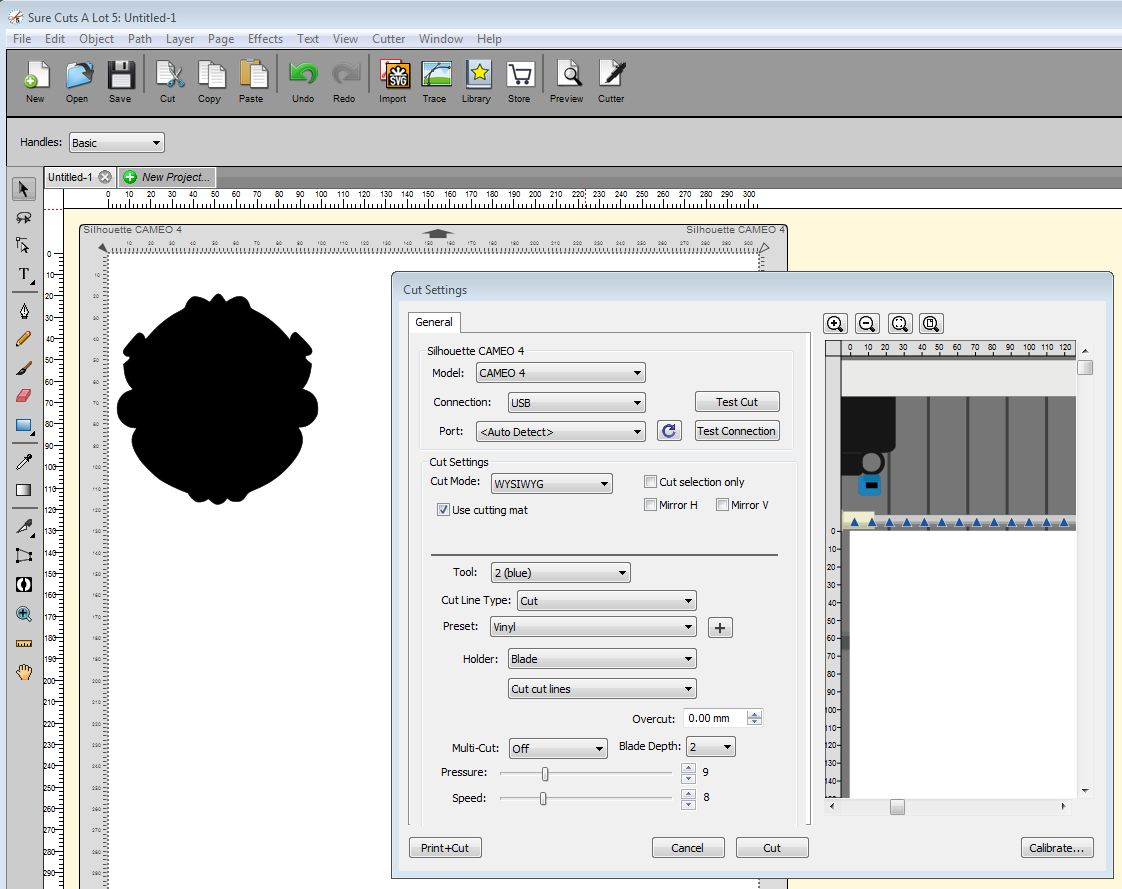Image resolution: width=1122 pixels, height=889 pixels.
Task: Select the Eyedropper tool
Action: click(24, 462)
